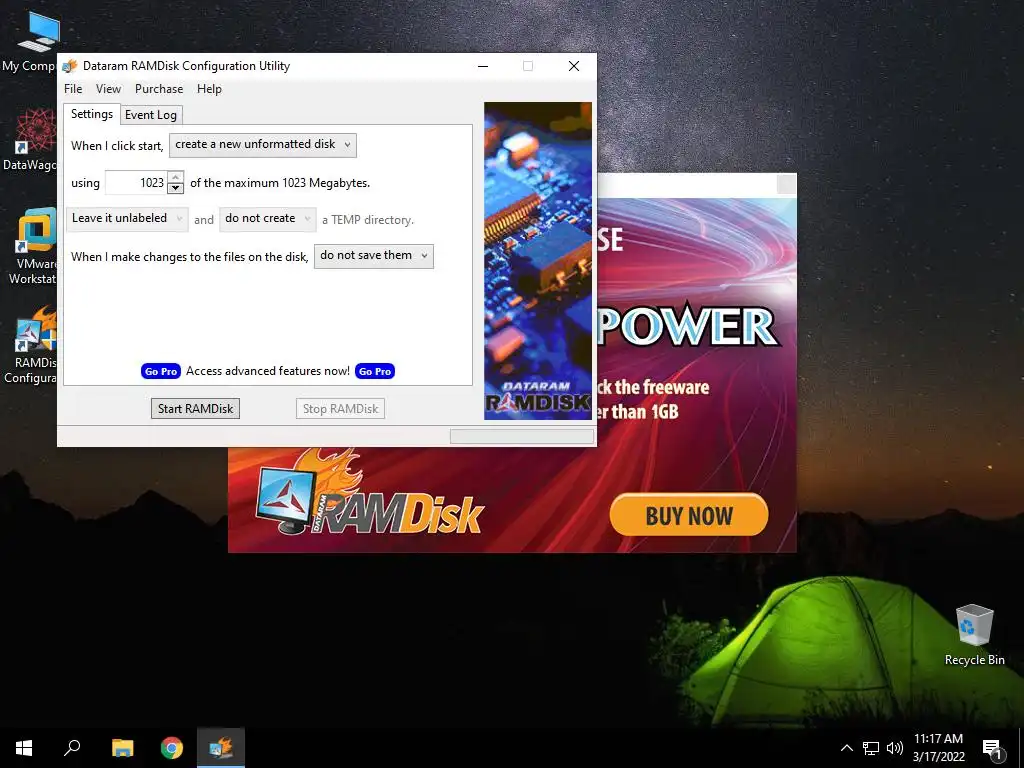Increase disk size with up spinner arrow
Image resolution: width=1024 pixels, height=768 pixels.
[x=175, y=177]
